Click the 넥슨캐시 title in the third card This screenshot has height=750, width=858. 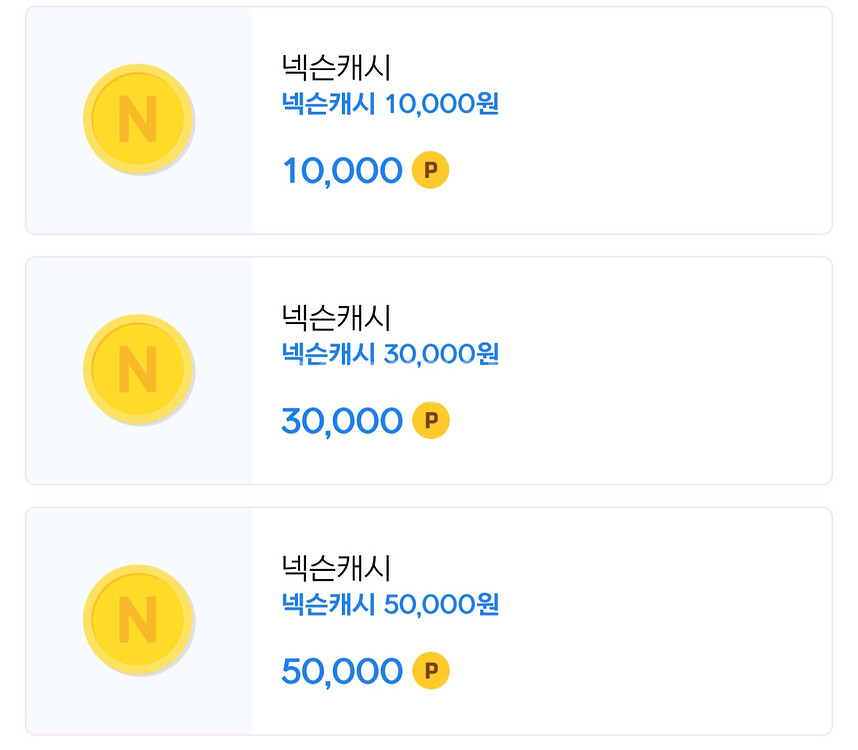click(x=337, y=568)
